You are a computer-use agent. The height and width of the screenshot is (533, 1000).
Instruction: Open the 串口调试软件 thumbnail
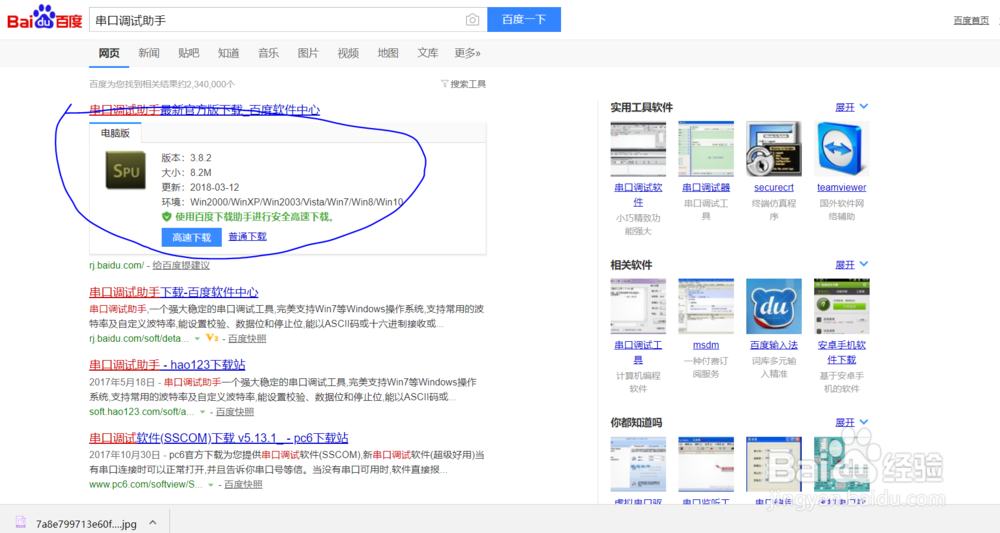click(x=638, y=149)
